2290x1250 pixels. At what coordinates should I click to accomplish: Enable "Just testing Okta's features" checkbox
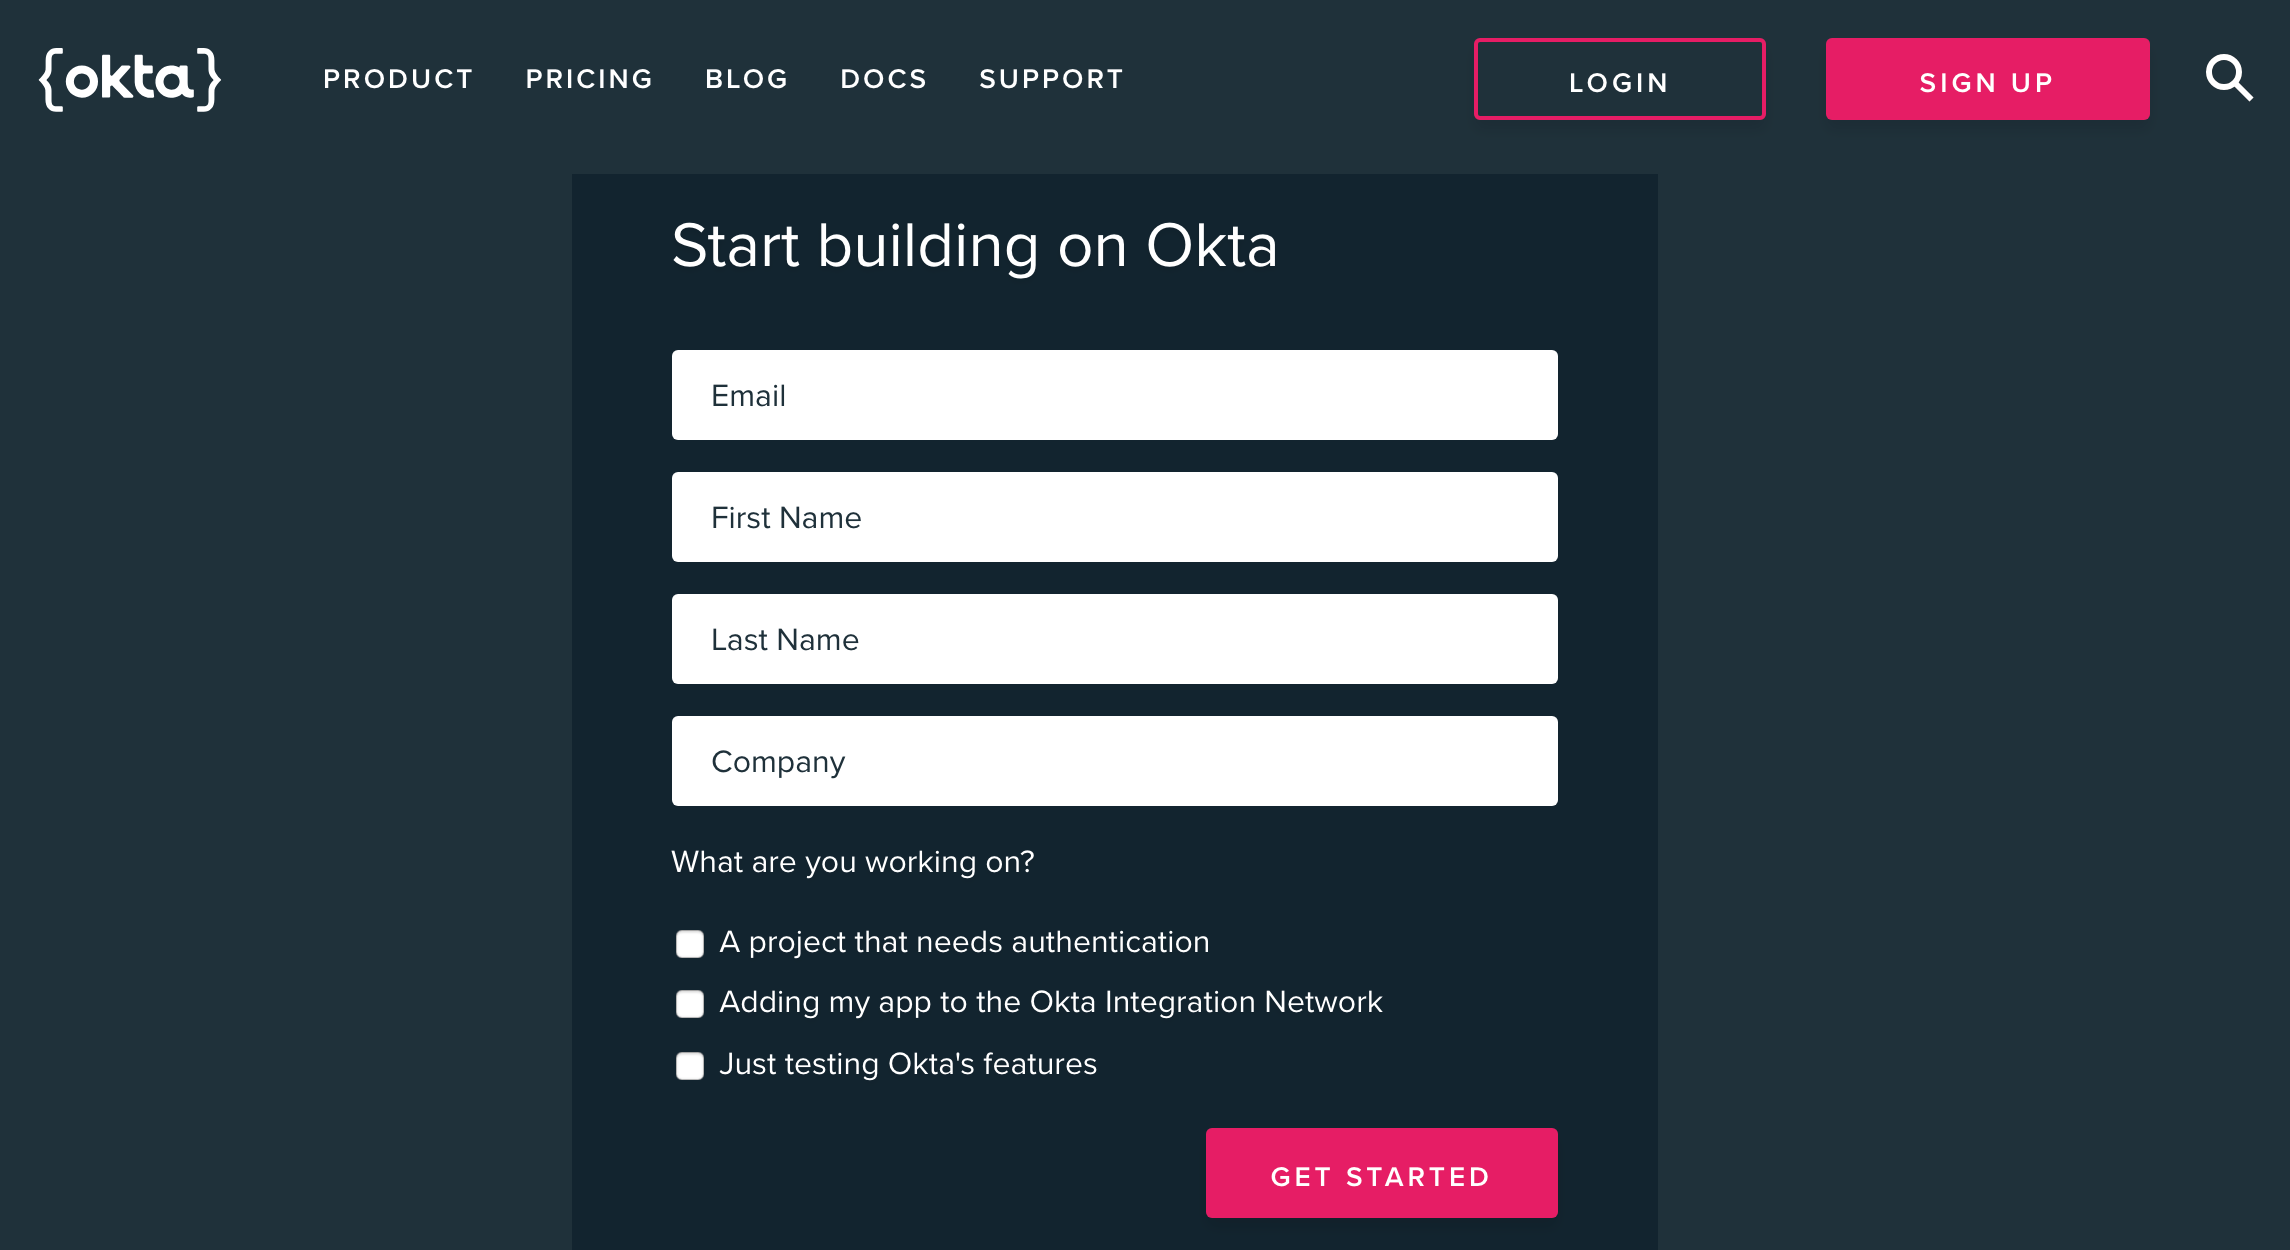point(690,1066)
